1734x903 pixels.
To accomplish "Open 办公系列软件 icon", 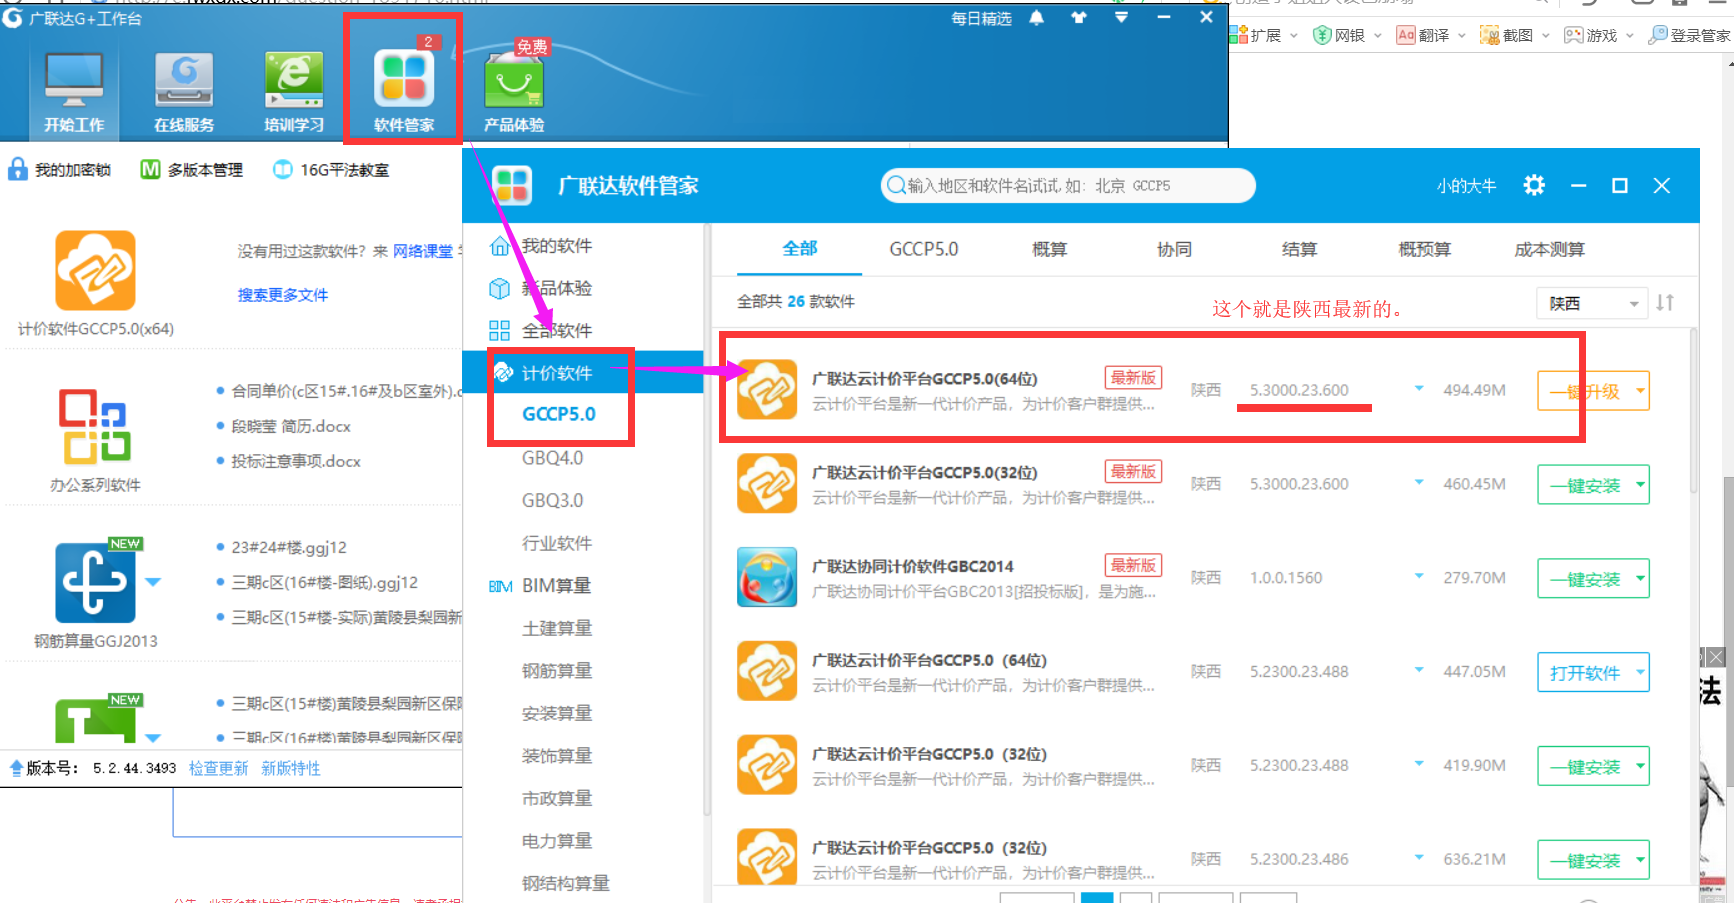I will (x=95, y=427).
